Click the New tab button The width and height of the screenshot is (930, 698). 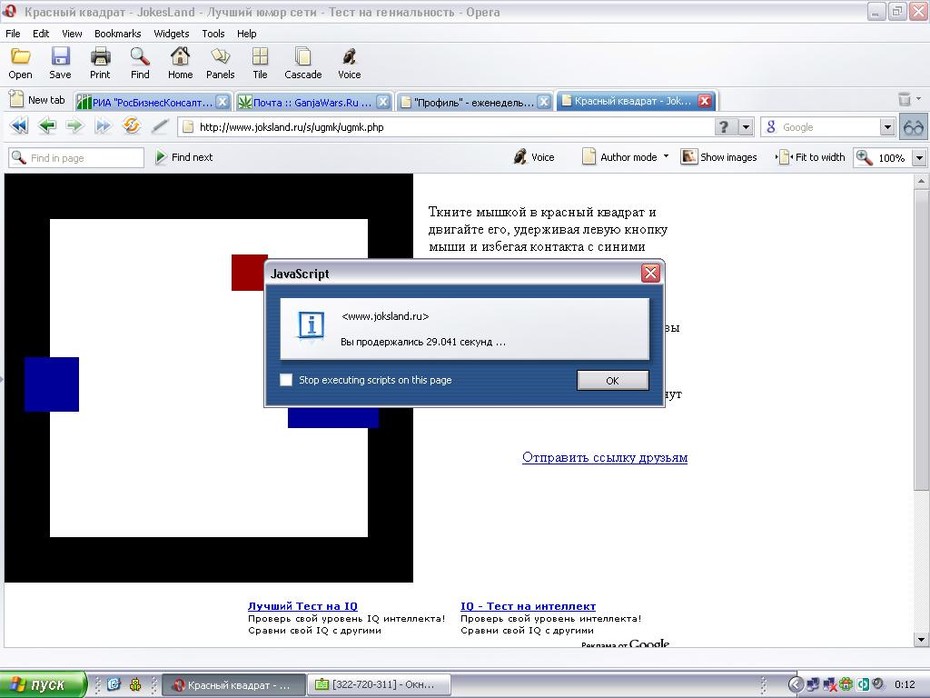click(x=37, y=100)
